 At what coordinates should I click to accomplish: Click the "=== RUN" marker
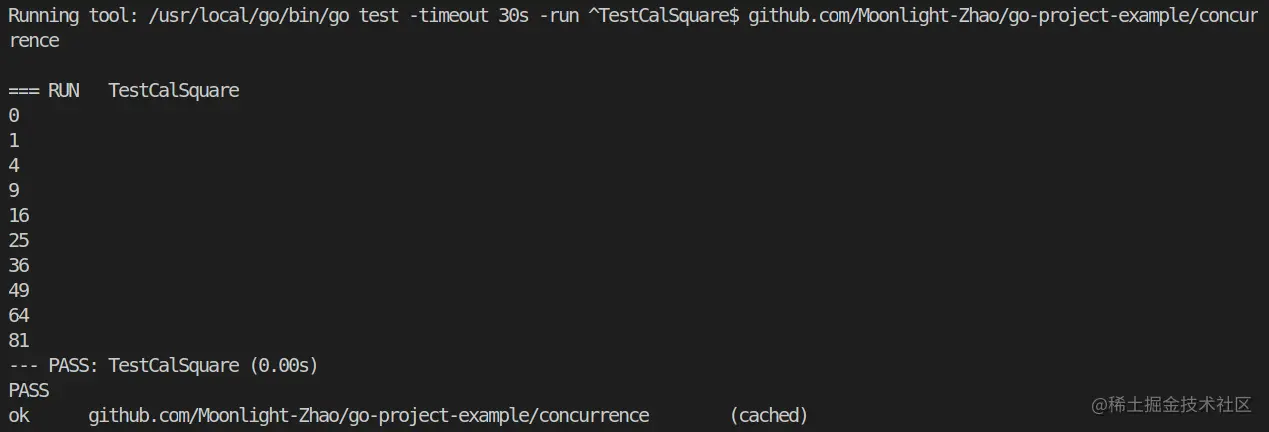coord(44,91)
